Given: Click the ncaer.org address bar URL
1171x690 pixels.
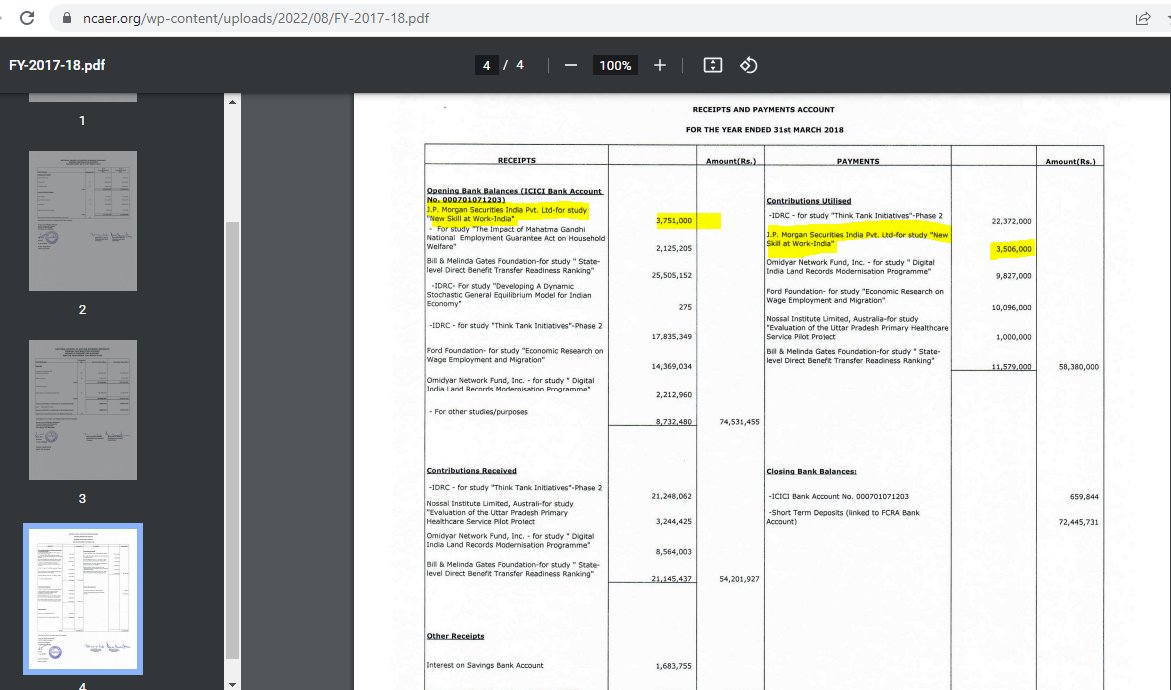Looking at the screenshot, I should [x=256, y=18].
